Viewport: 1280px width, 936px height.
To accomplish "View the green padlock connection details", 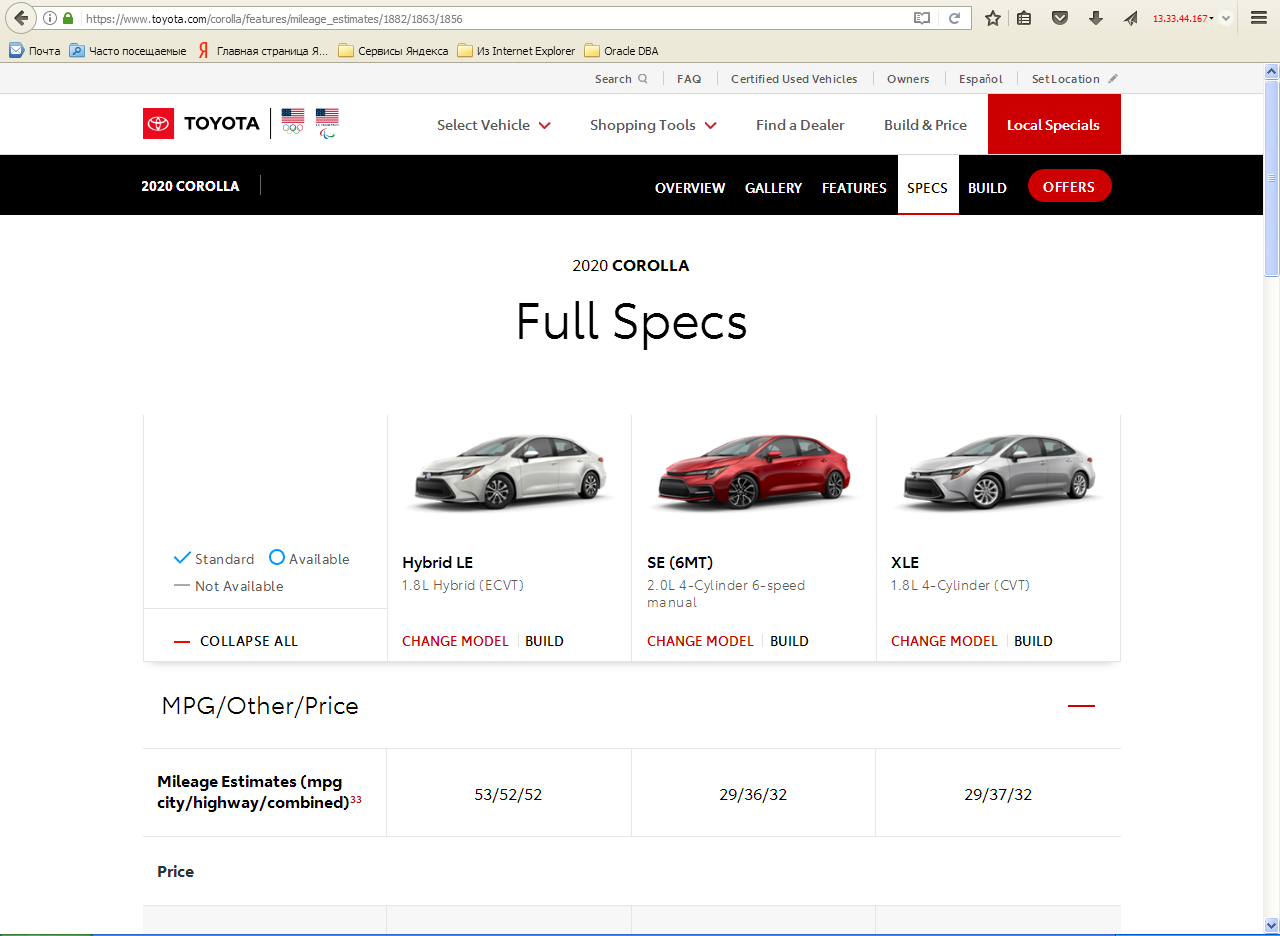I will (68, 18).
